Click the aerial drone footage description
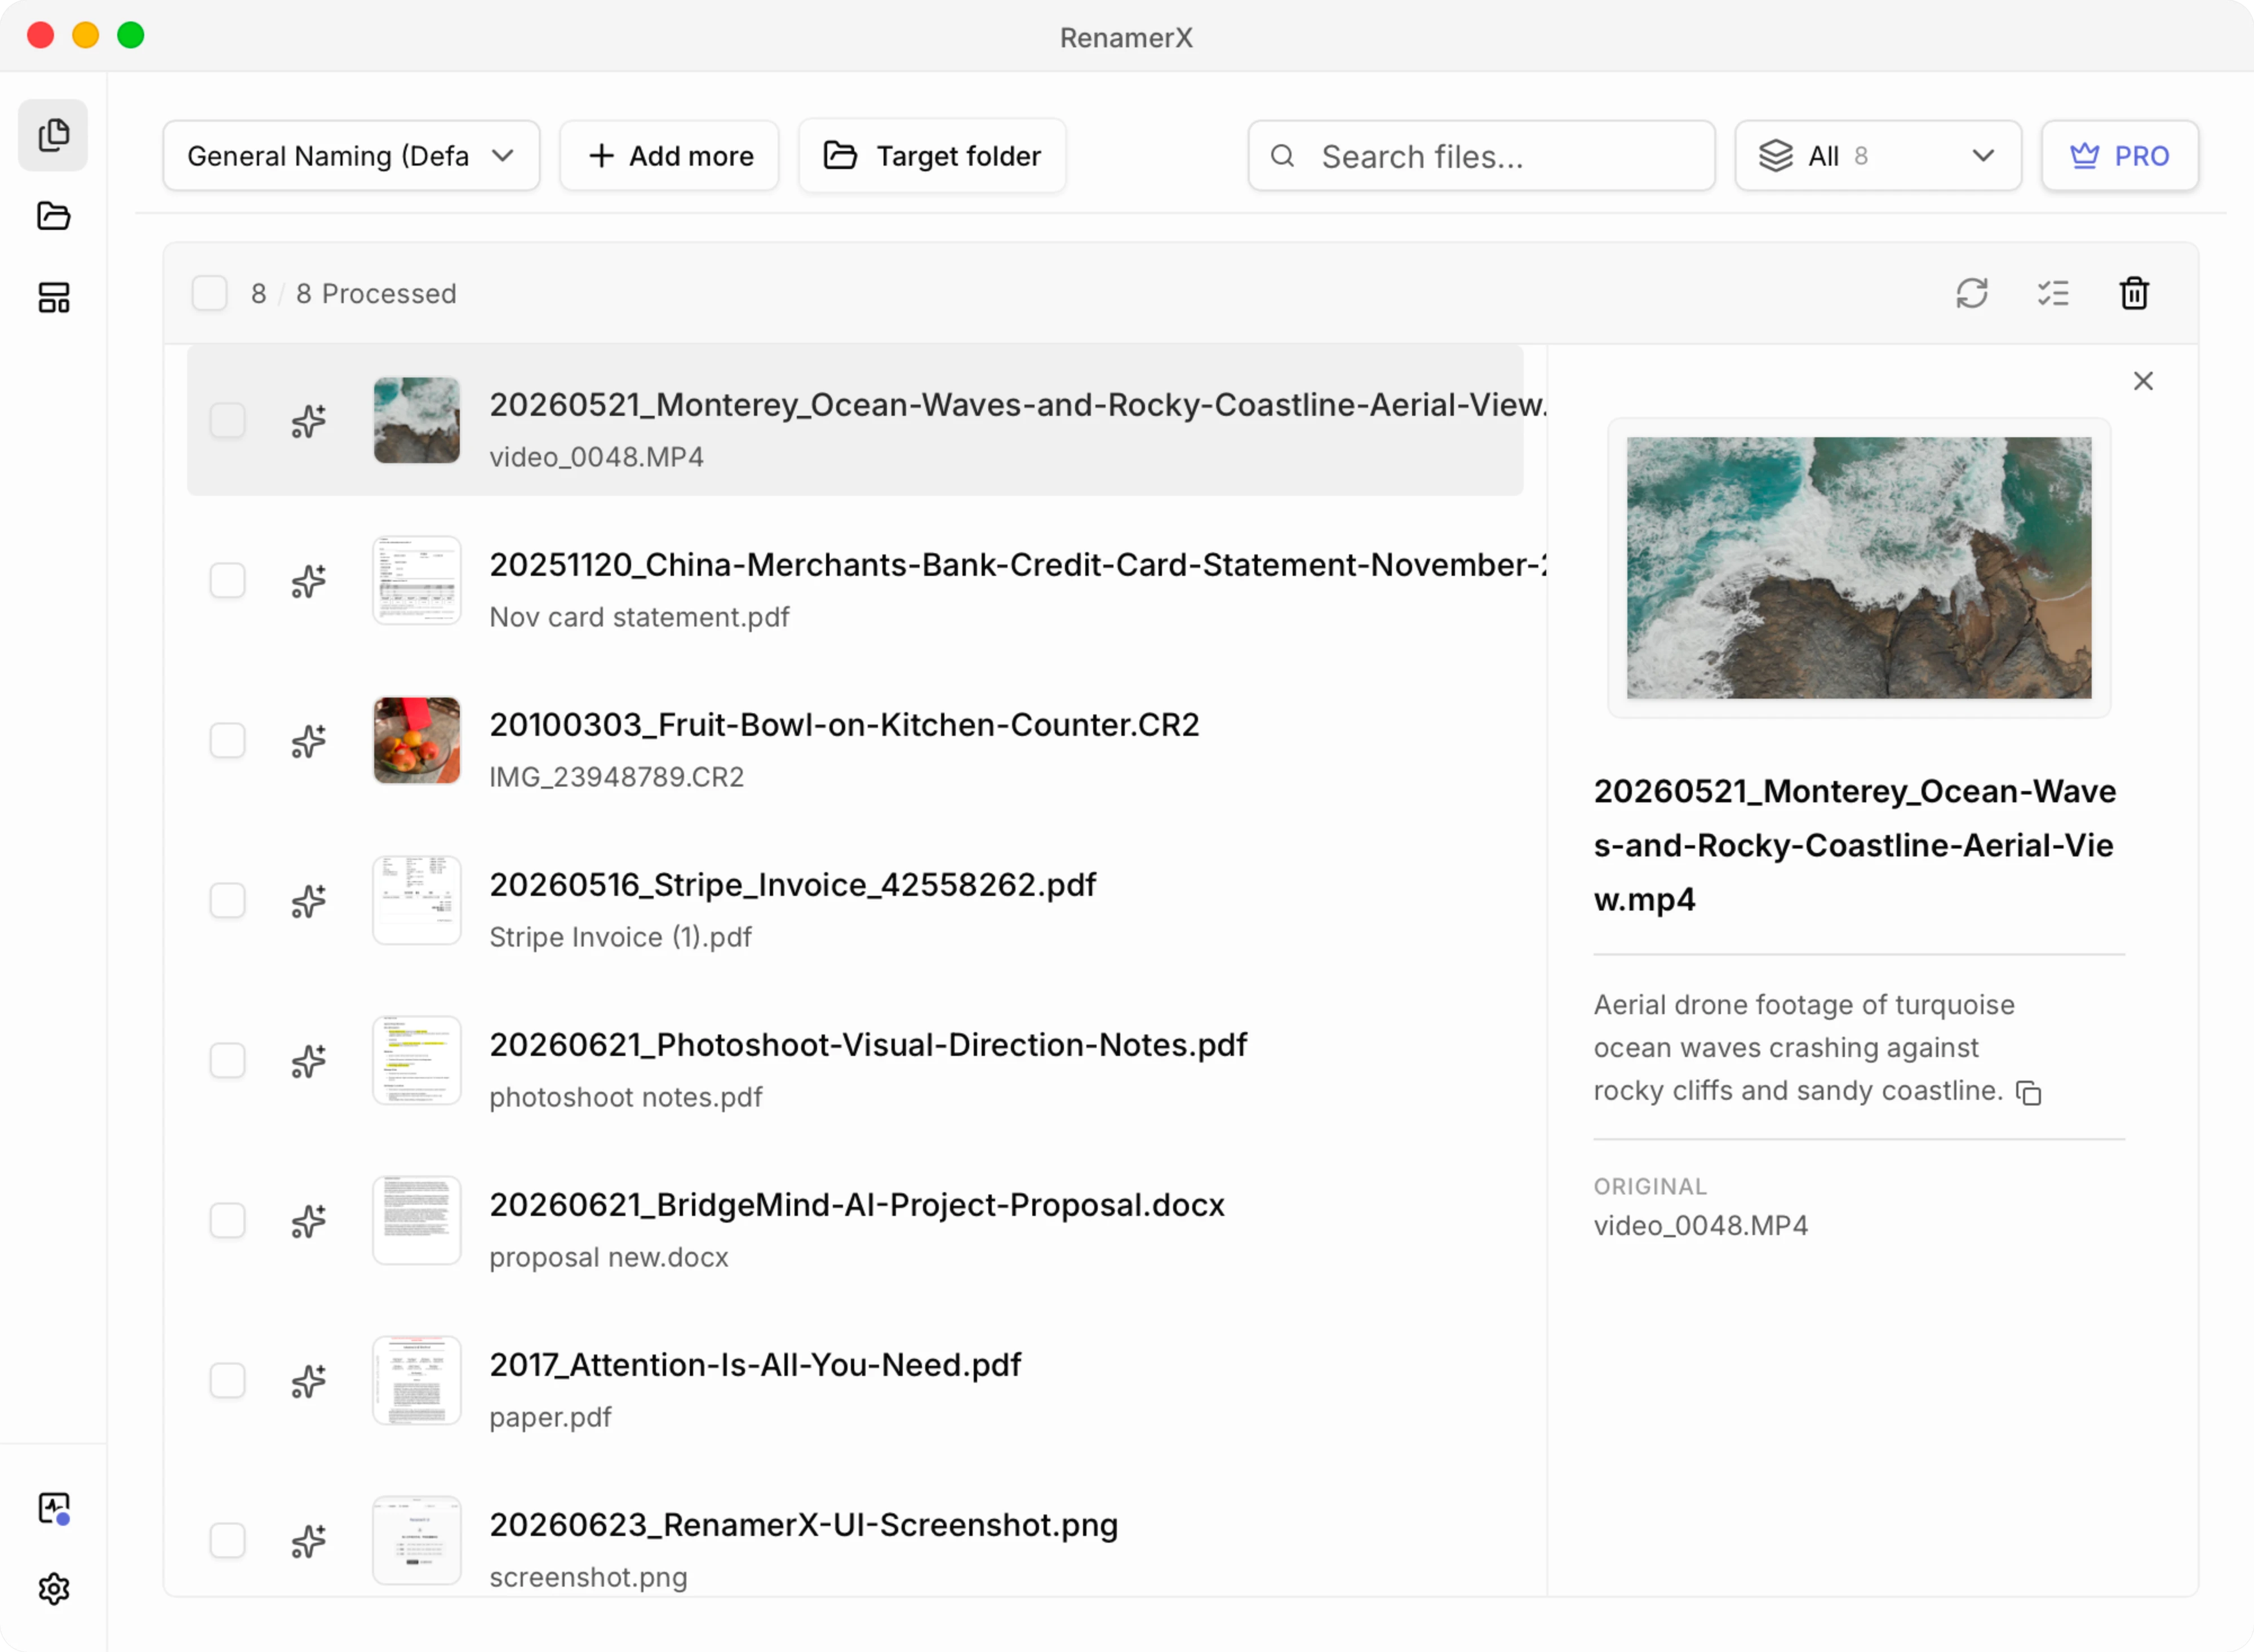The height and width of the screenshot is (1652, 2254). coord(1803,1047)
